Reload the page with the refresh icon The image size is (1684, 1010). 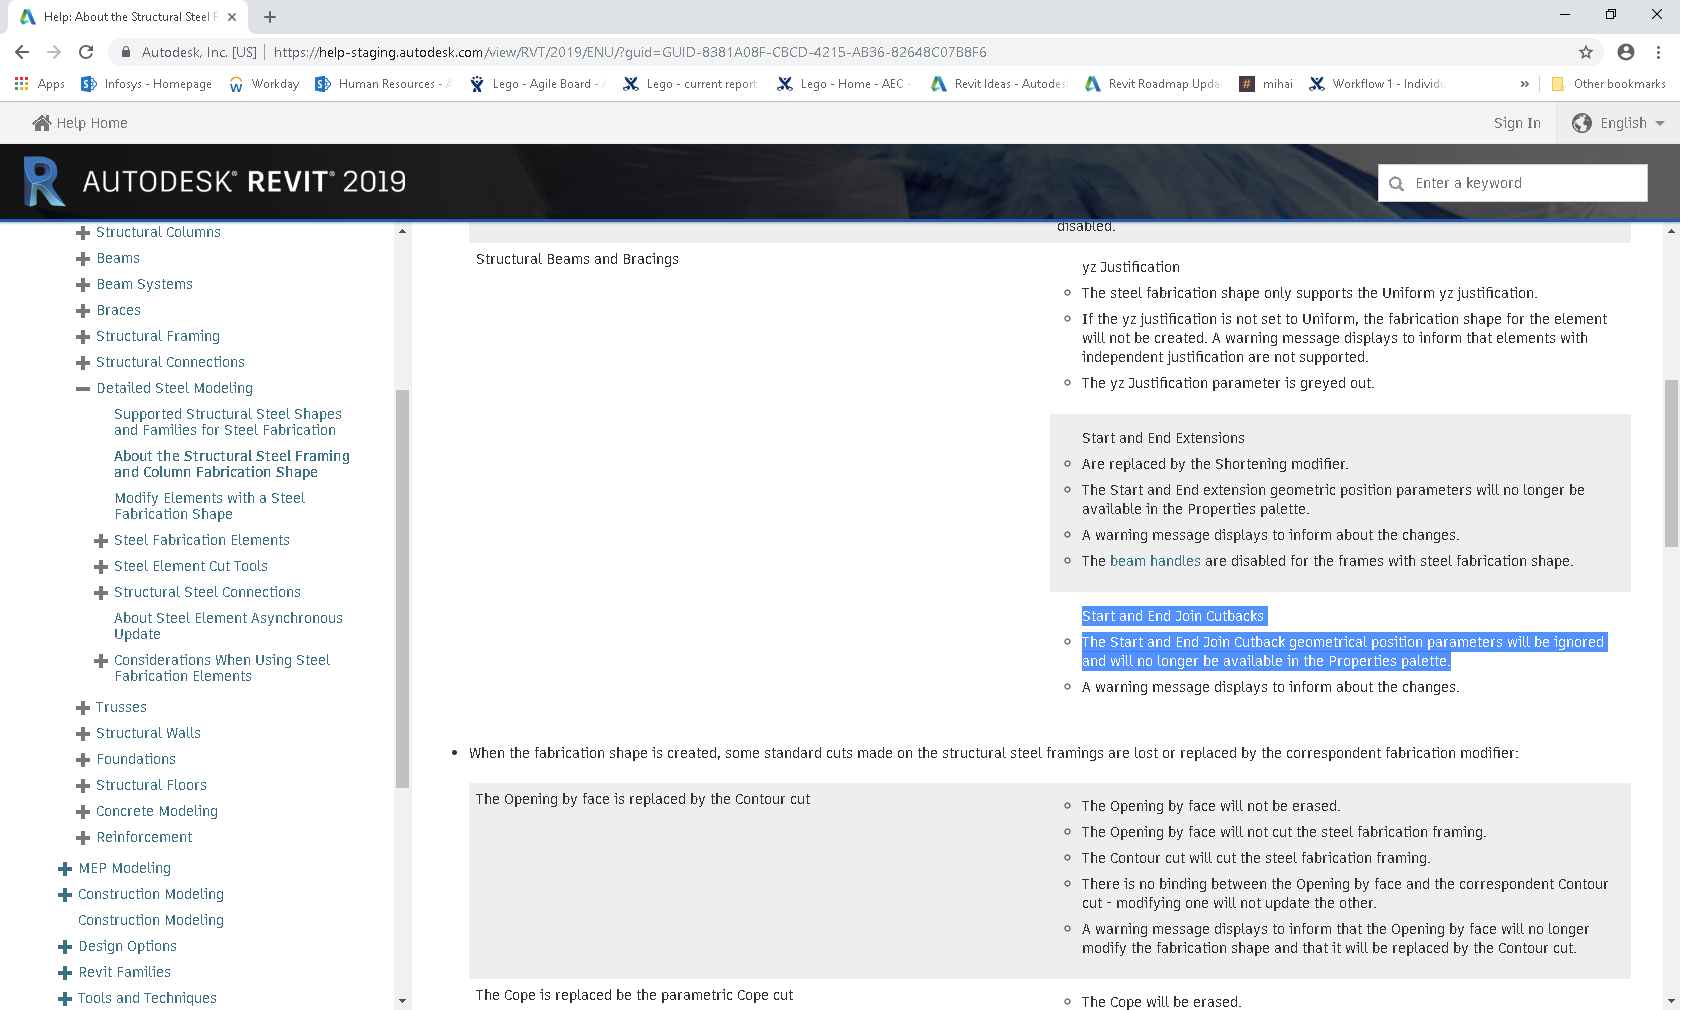coord(86,52)
